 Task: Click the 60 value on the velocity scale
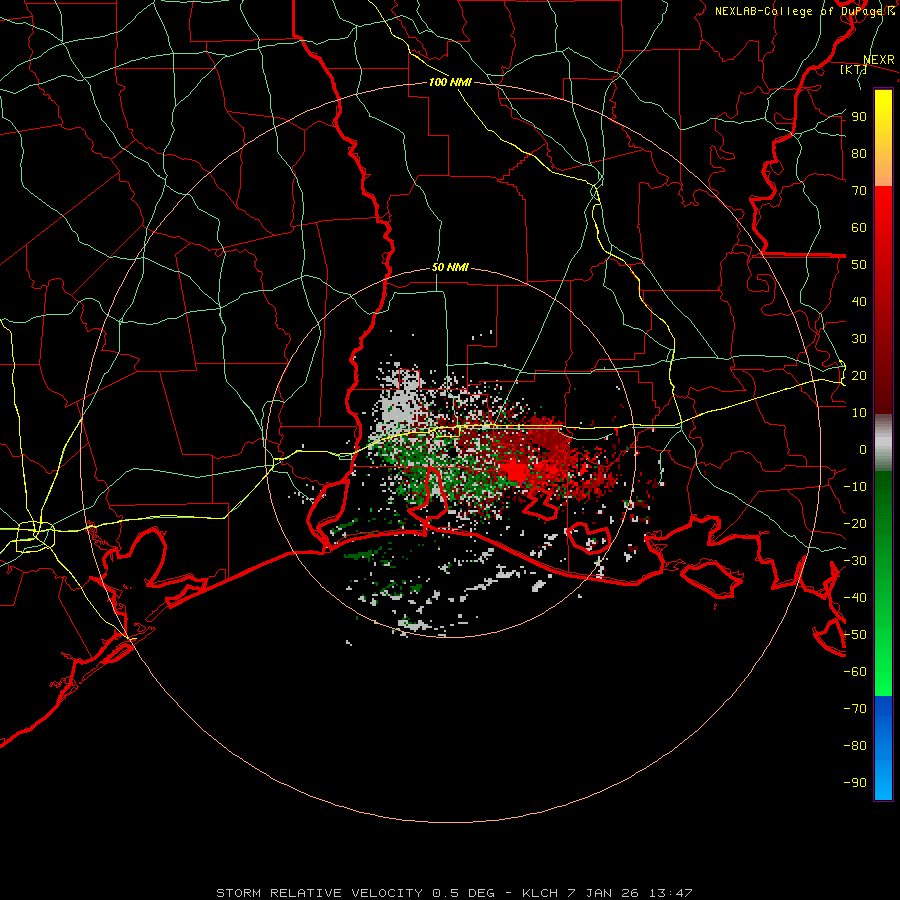859,228
